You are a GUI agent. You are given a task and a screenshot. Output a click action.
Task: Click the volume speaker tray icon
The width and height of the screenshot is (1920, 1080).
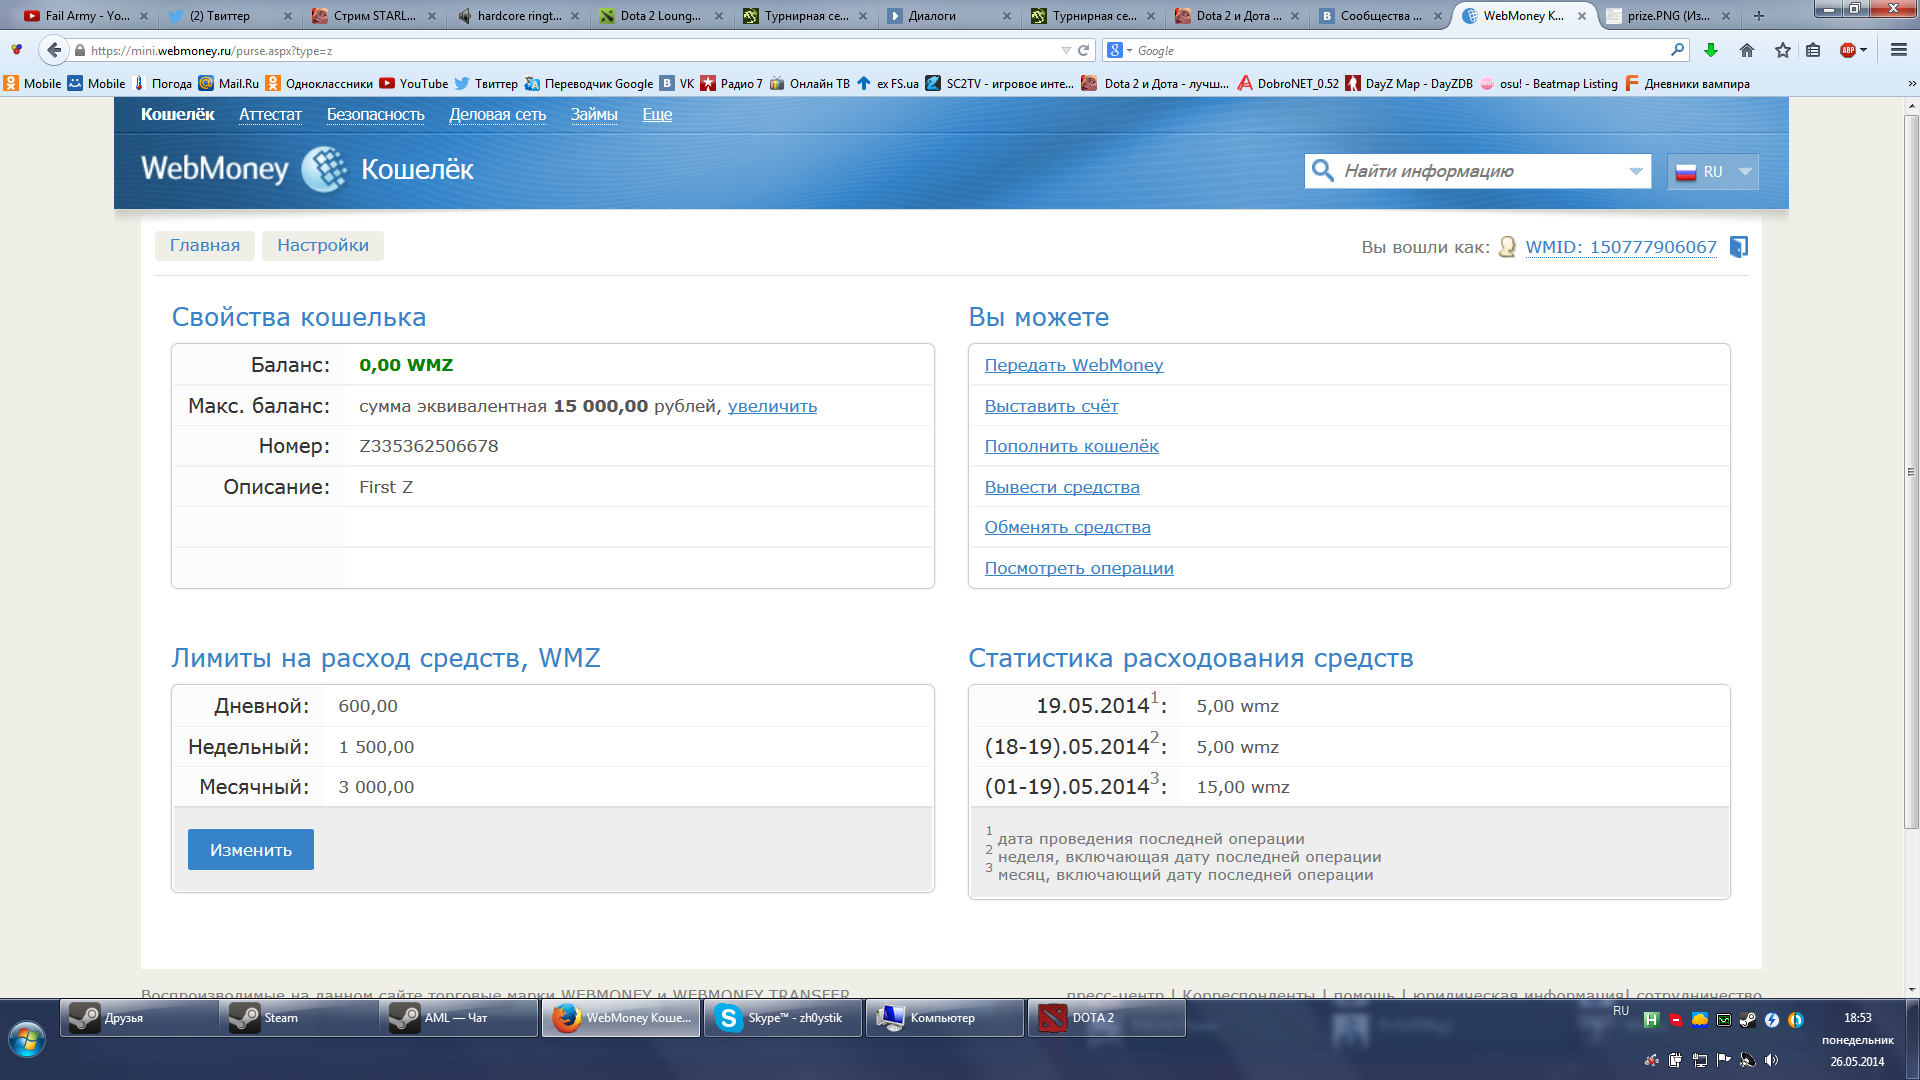coord(1771,1060)
